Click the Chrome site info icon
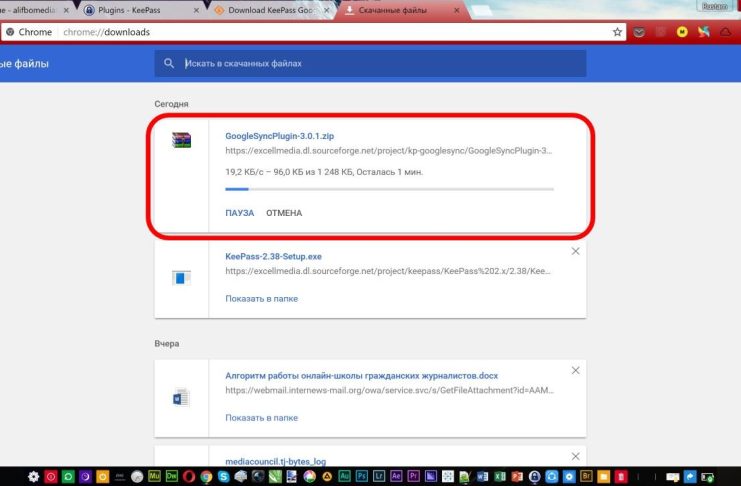741x486 pixels. (x=10, y=32)
